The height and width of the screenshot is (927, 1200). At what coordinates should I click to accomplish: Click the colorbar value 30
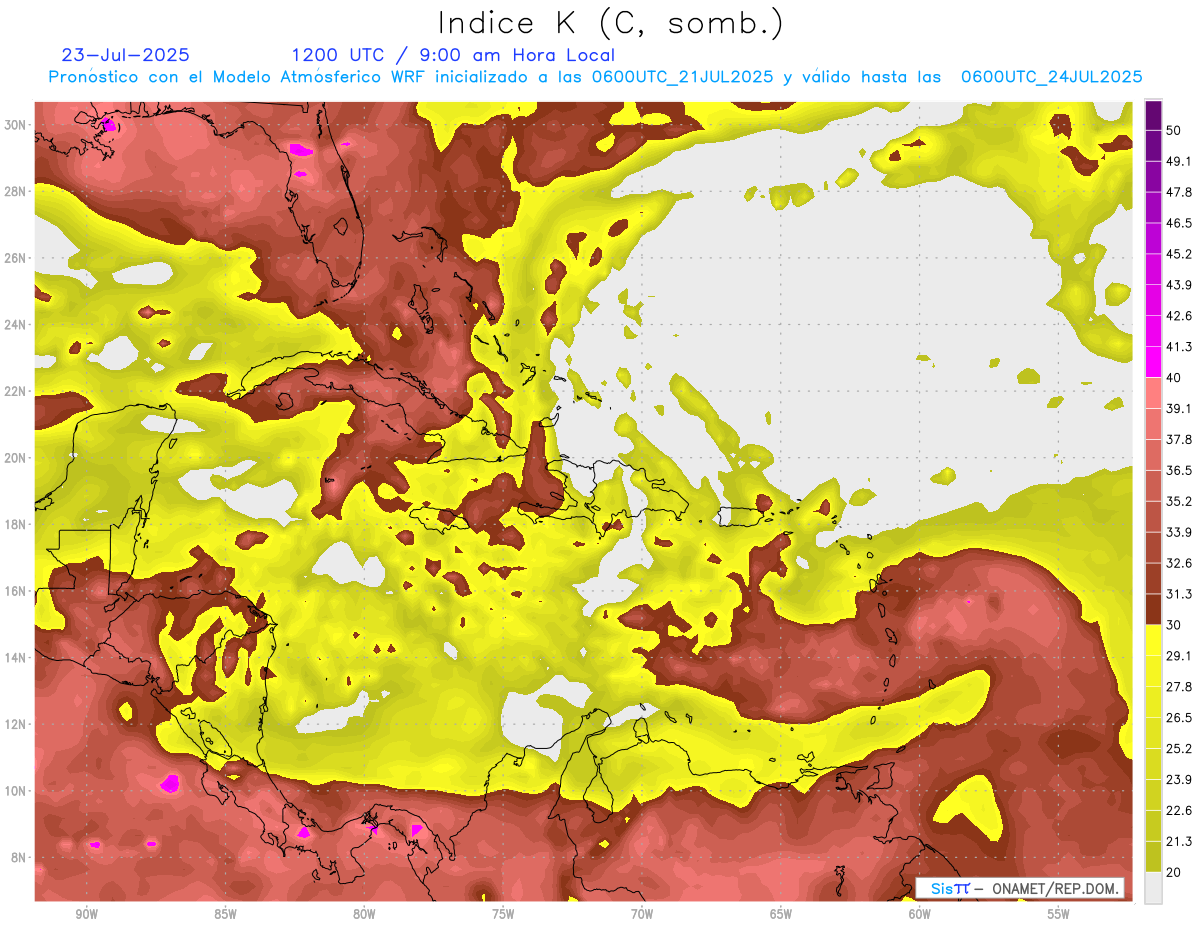[1174, 625]
